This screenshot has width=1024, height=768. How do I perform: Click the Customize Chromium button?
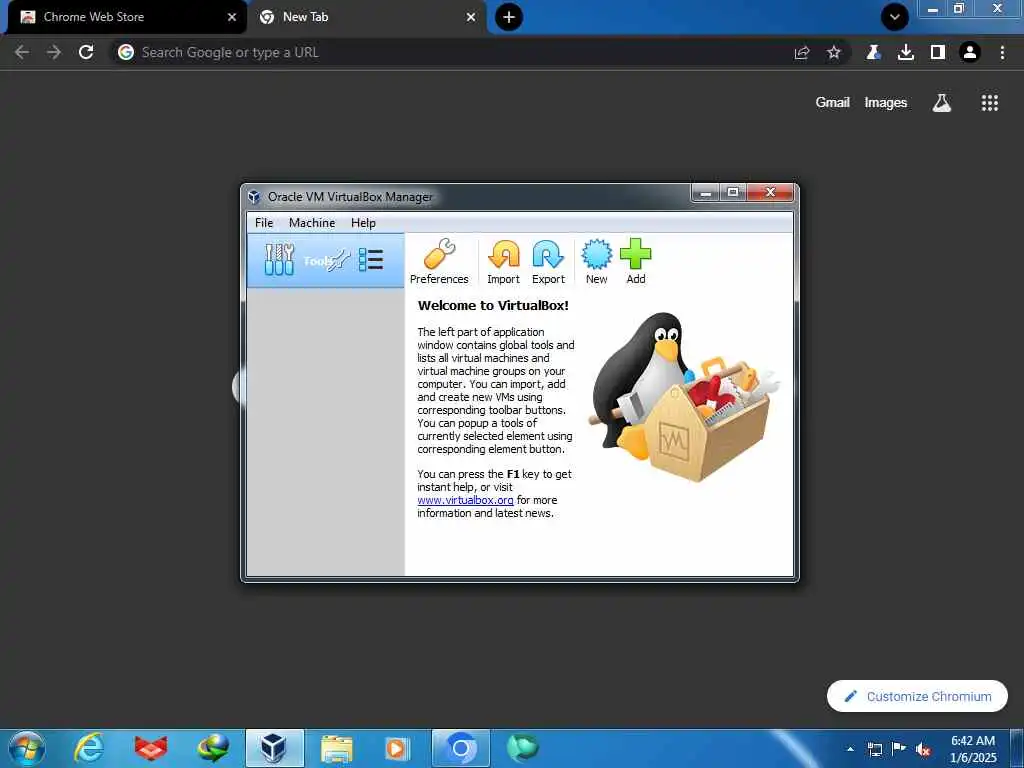pyautogui.click(x=917, y=696)
